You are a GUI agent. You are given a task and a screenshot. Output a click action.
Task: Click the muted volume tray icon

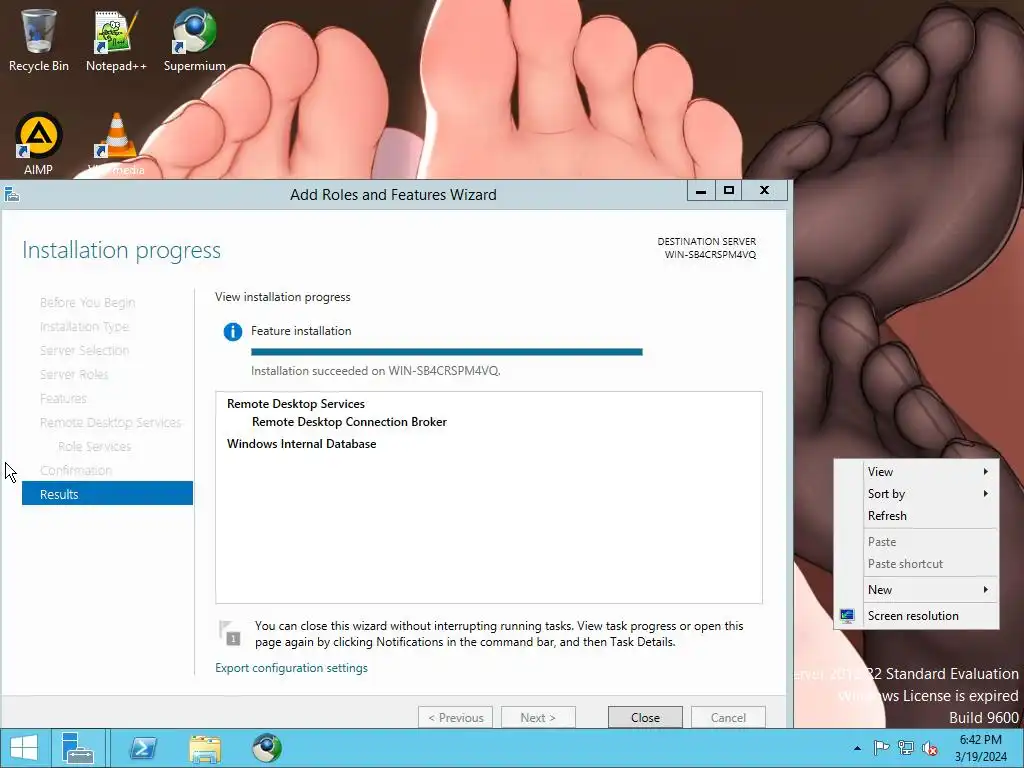pyautogui.click(x=930, y=748)
